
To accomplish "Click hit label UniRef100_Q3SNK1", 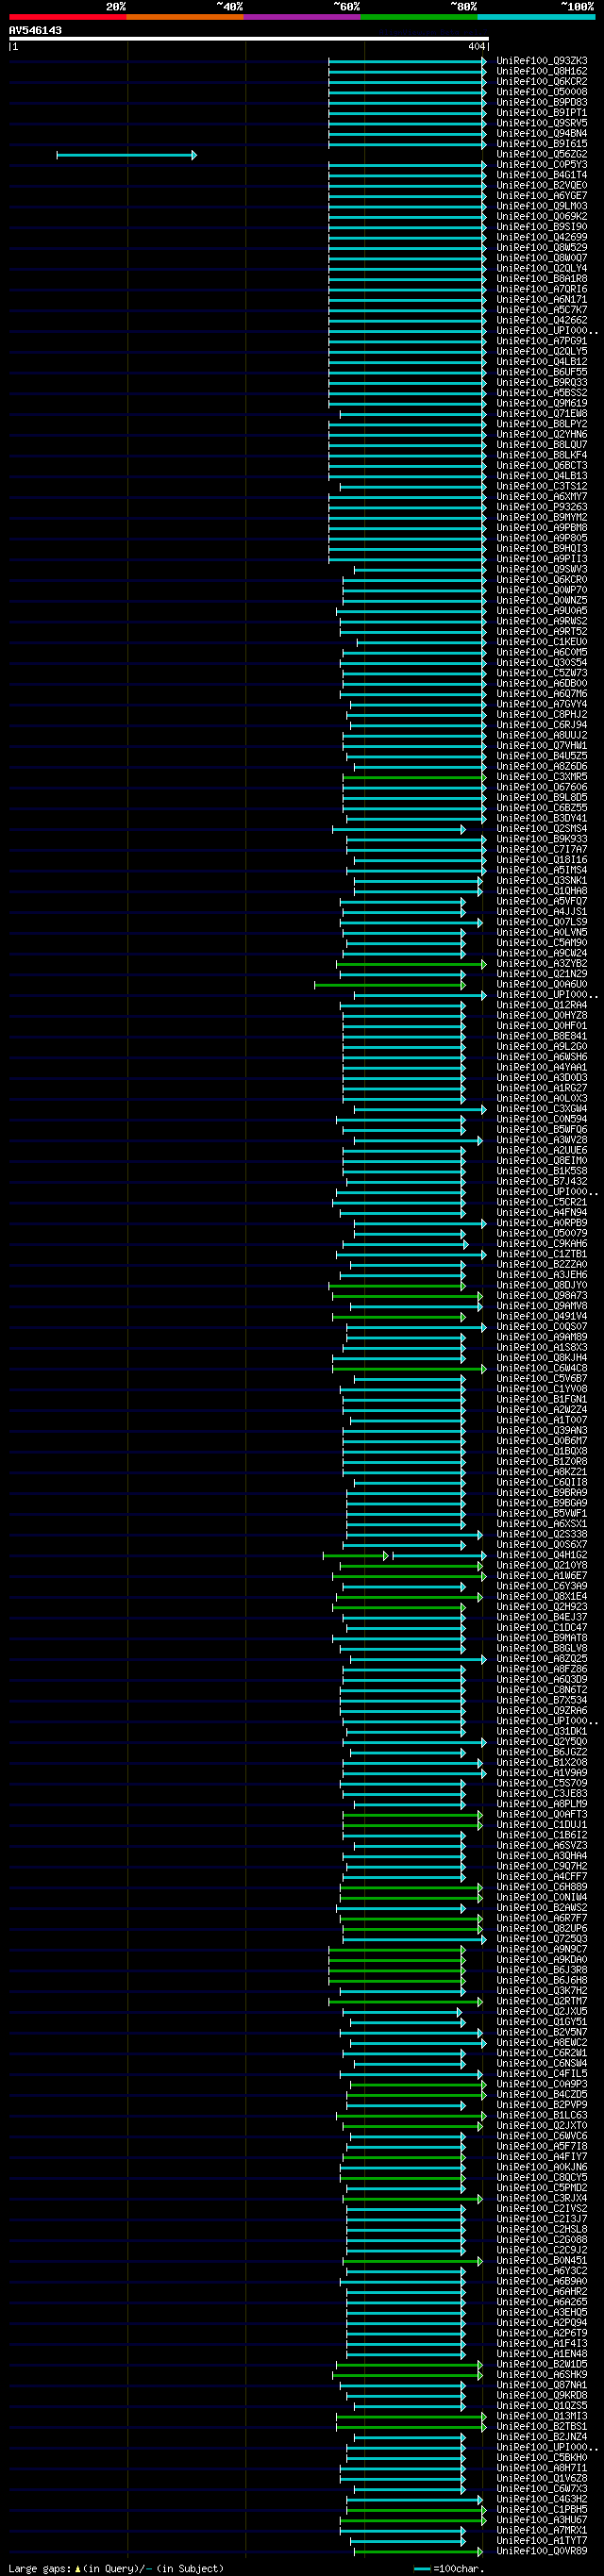I will click(x=542, y=881).
